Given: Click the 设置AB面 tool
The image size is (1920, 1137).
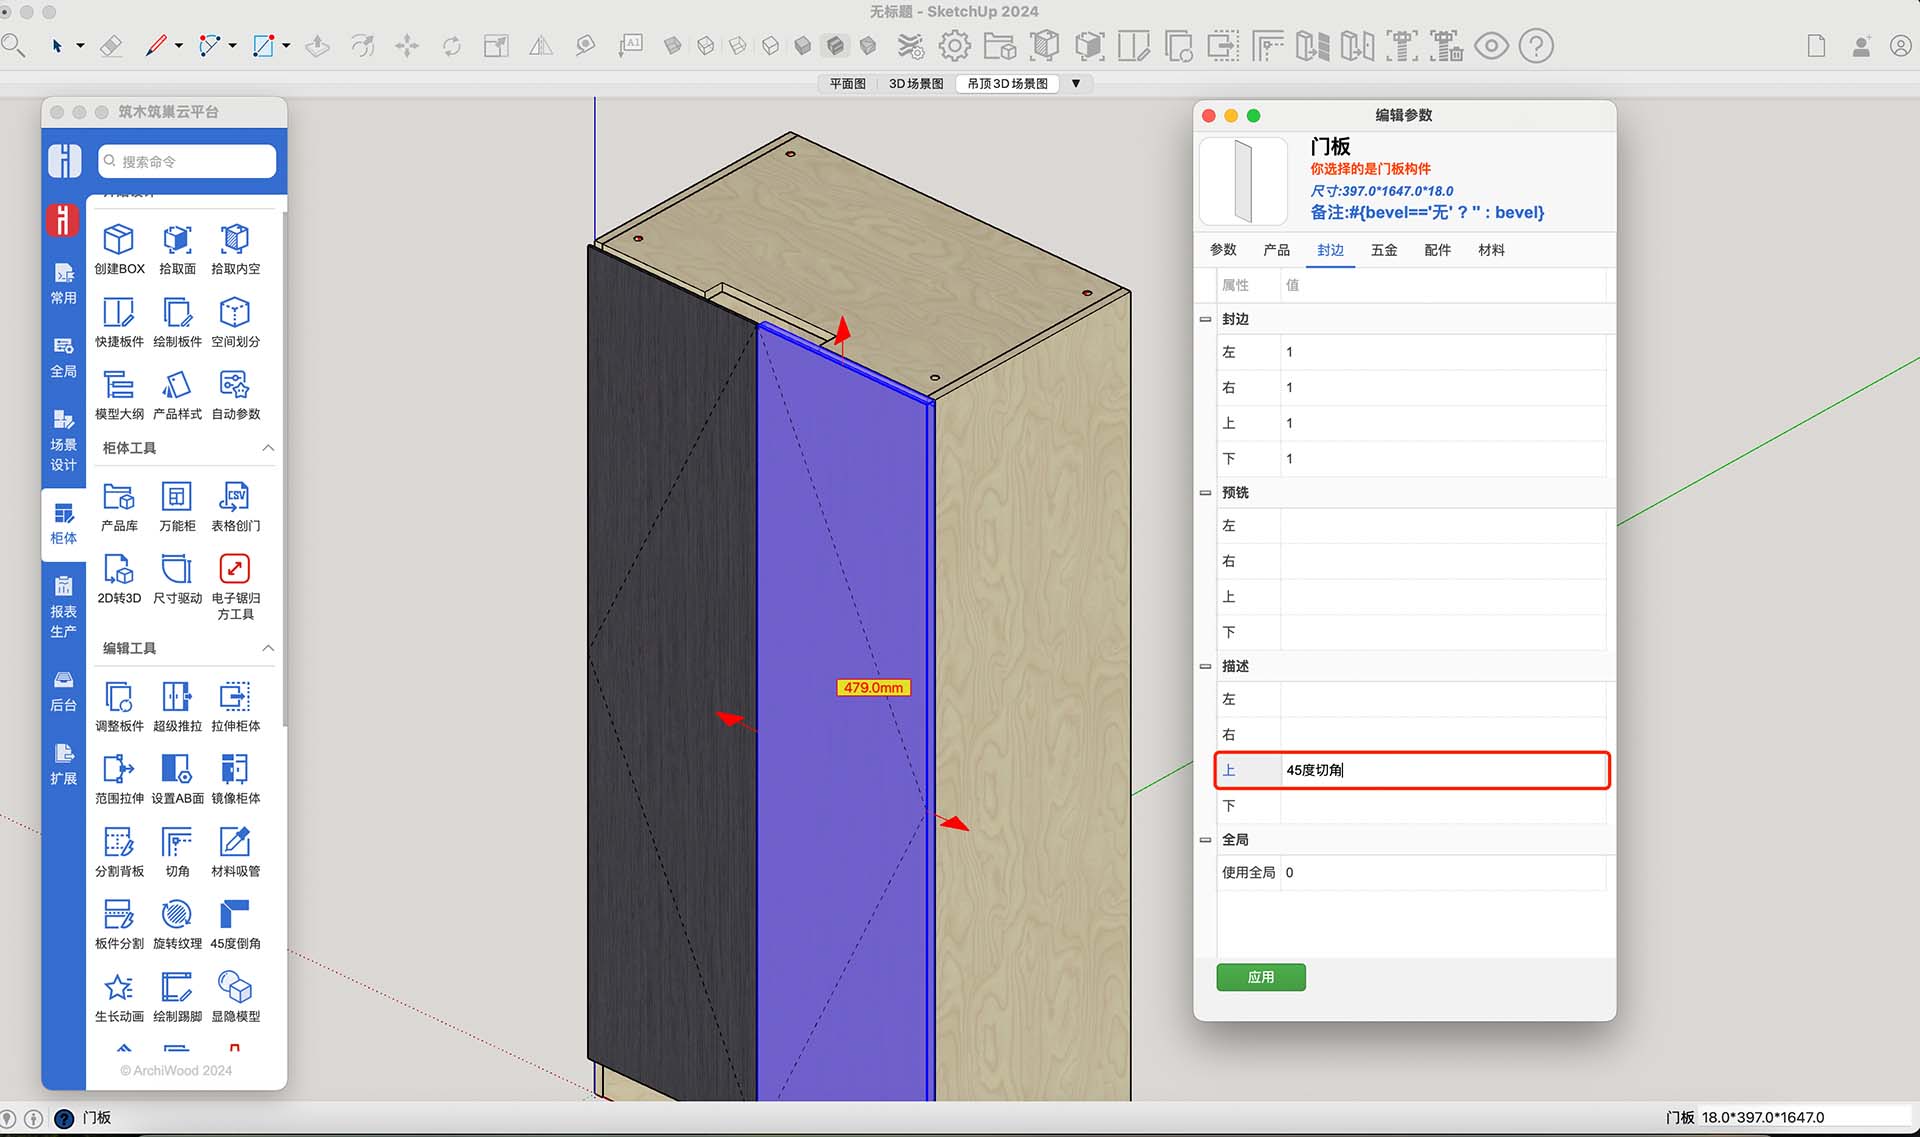Looking at the screenshot, I should 177,769.
